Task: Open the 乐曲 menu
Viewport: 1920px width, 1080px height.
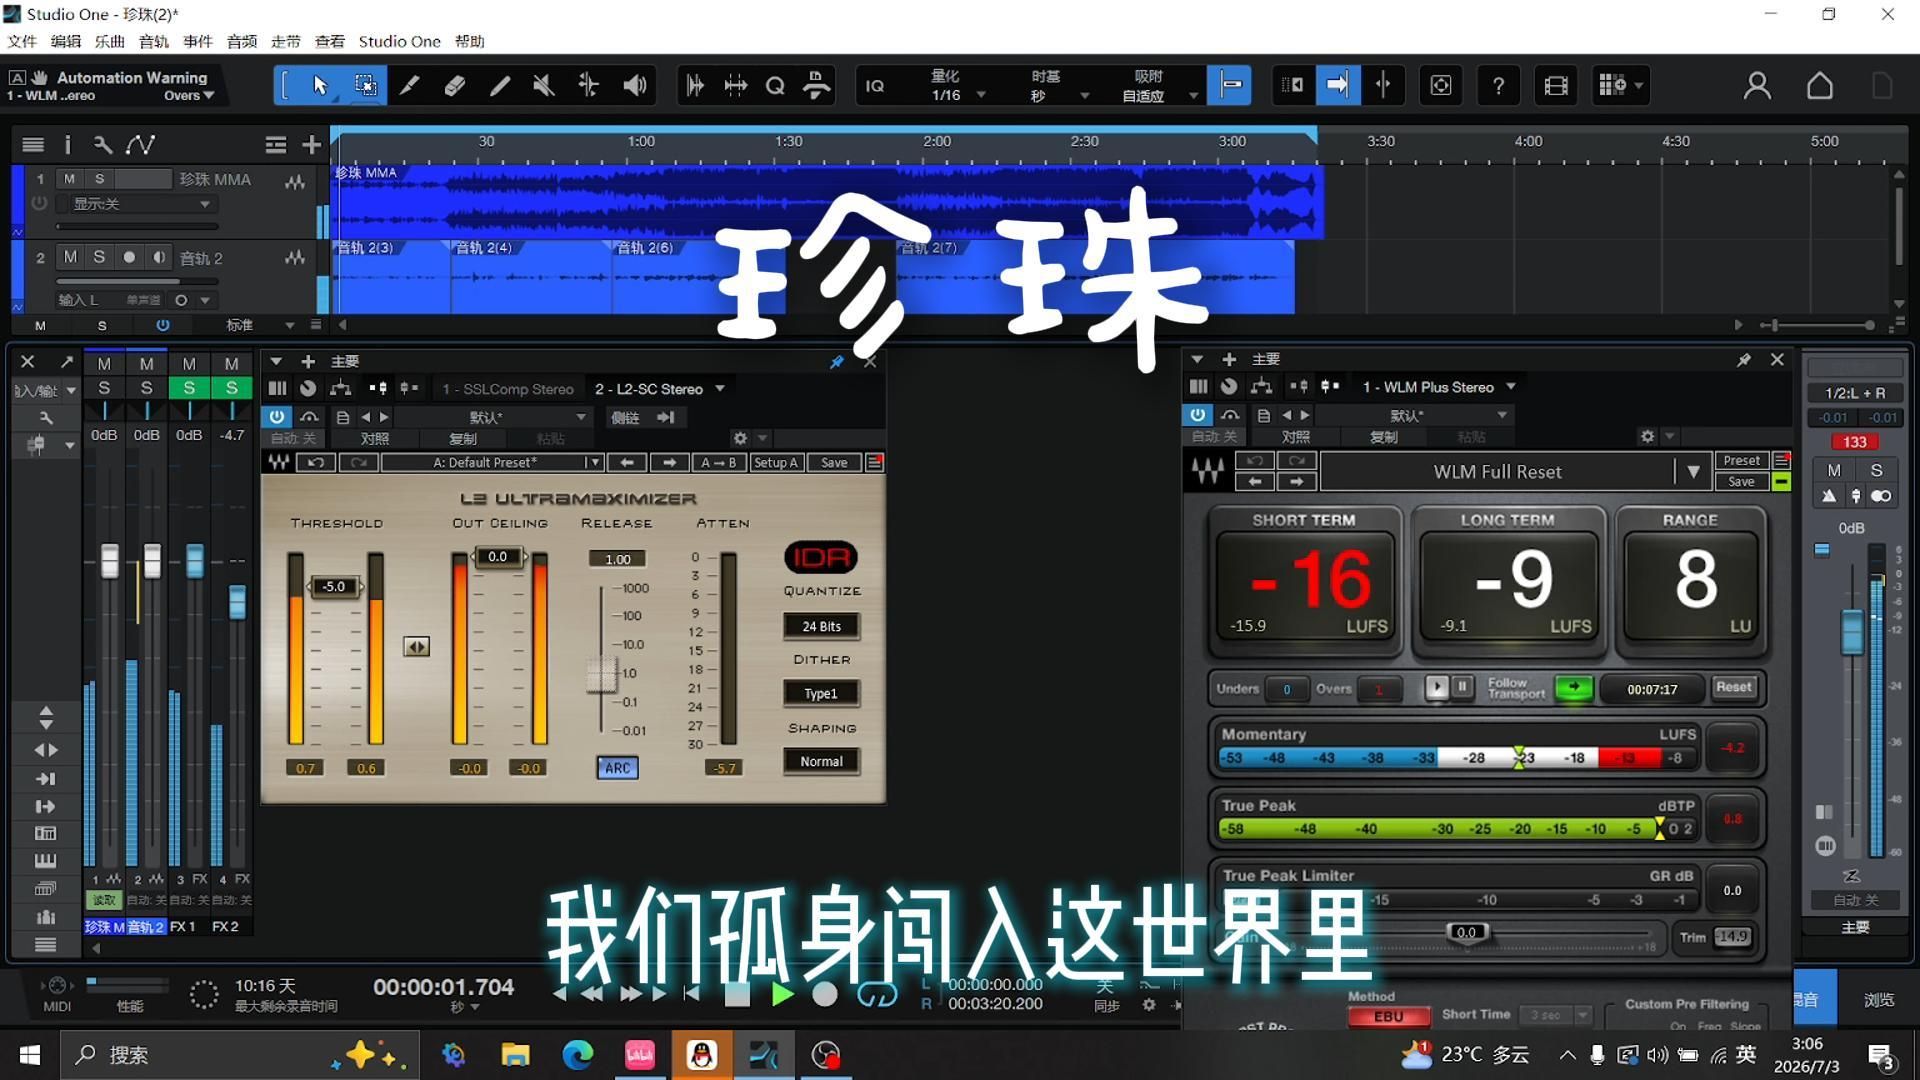Action: click(x=110, y=41)
